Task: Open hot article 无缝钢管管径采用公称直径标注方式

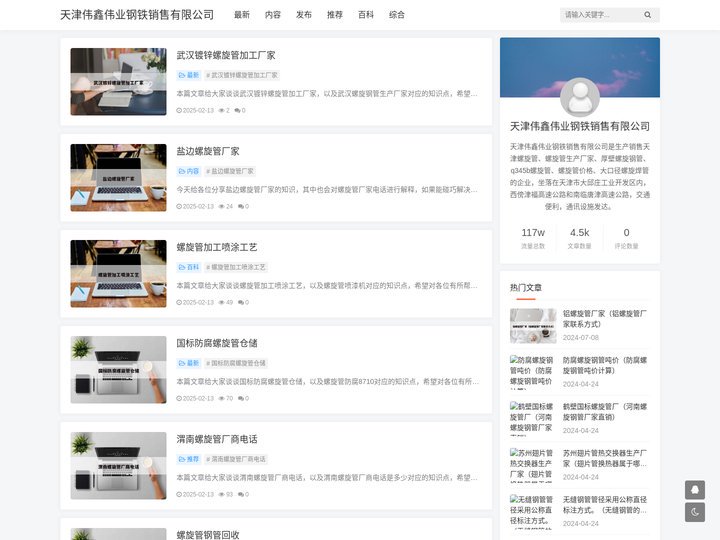Action: tap(605, 505)
